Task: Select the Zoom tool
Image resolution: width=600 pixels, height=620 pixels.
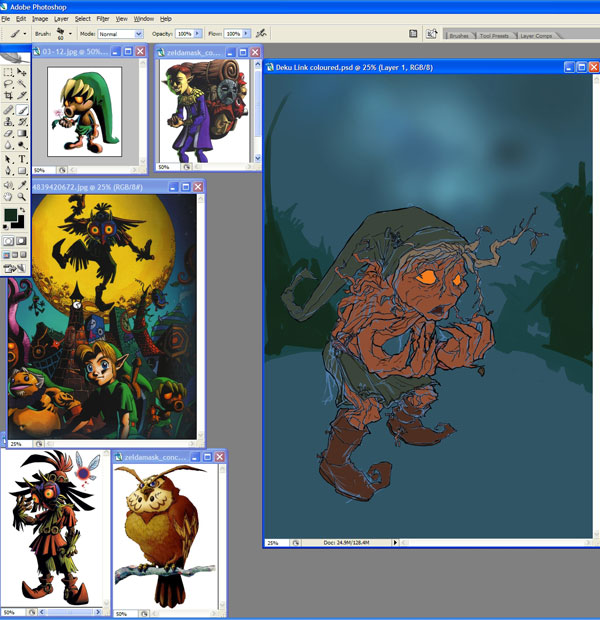Action: [22, 197]
